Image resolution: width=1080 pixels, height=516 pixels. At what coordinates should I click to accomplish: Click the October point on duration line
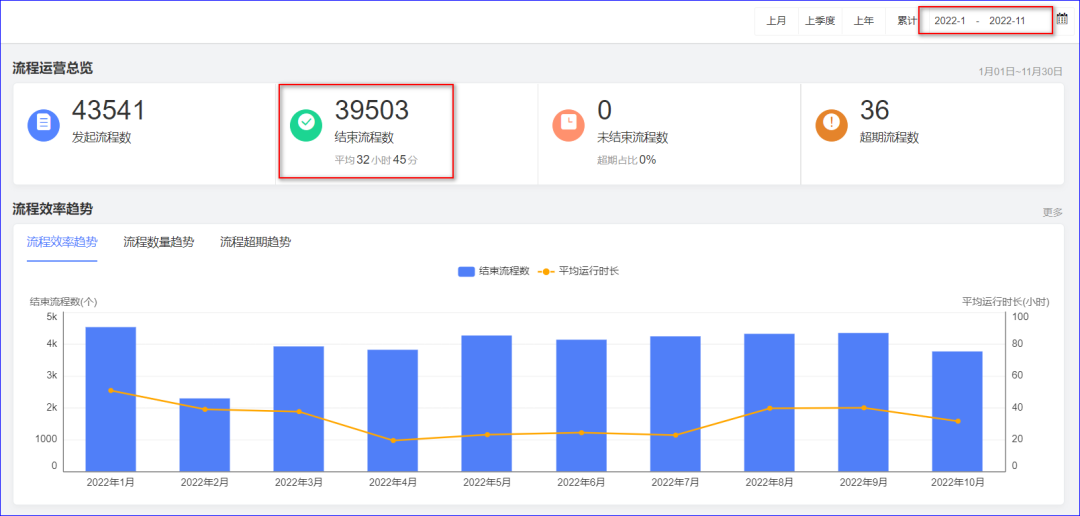pos(958,421)
